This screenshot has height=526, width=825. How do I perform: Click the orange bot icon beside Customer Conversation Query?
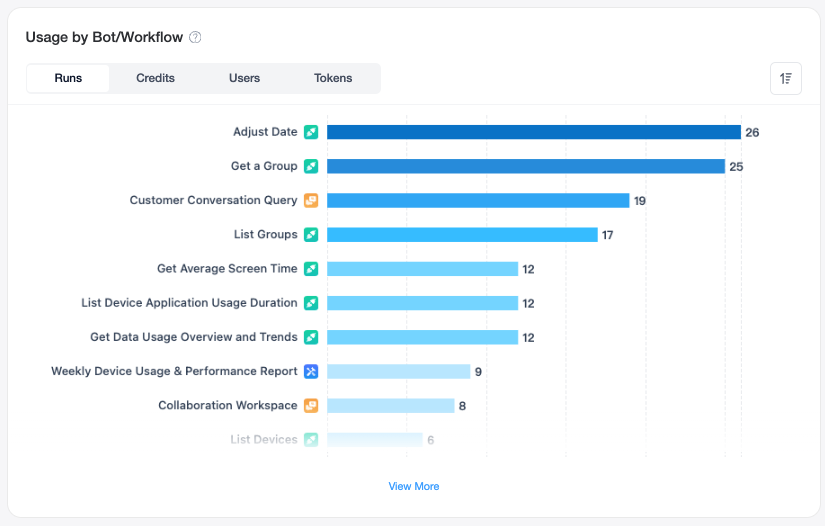click(x=311, y=200)
